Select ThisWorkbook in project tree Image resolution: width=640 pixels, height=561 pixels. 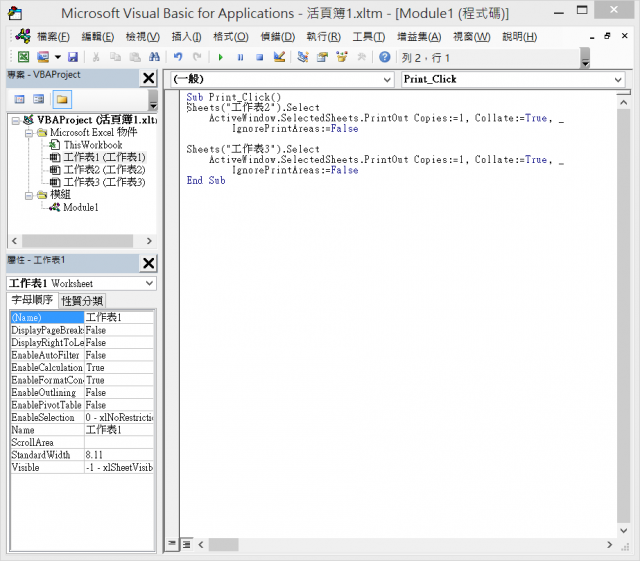point(93,145)
